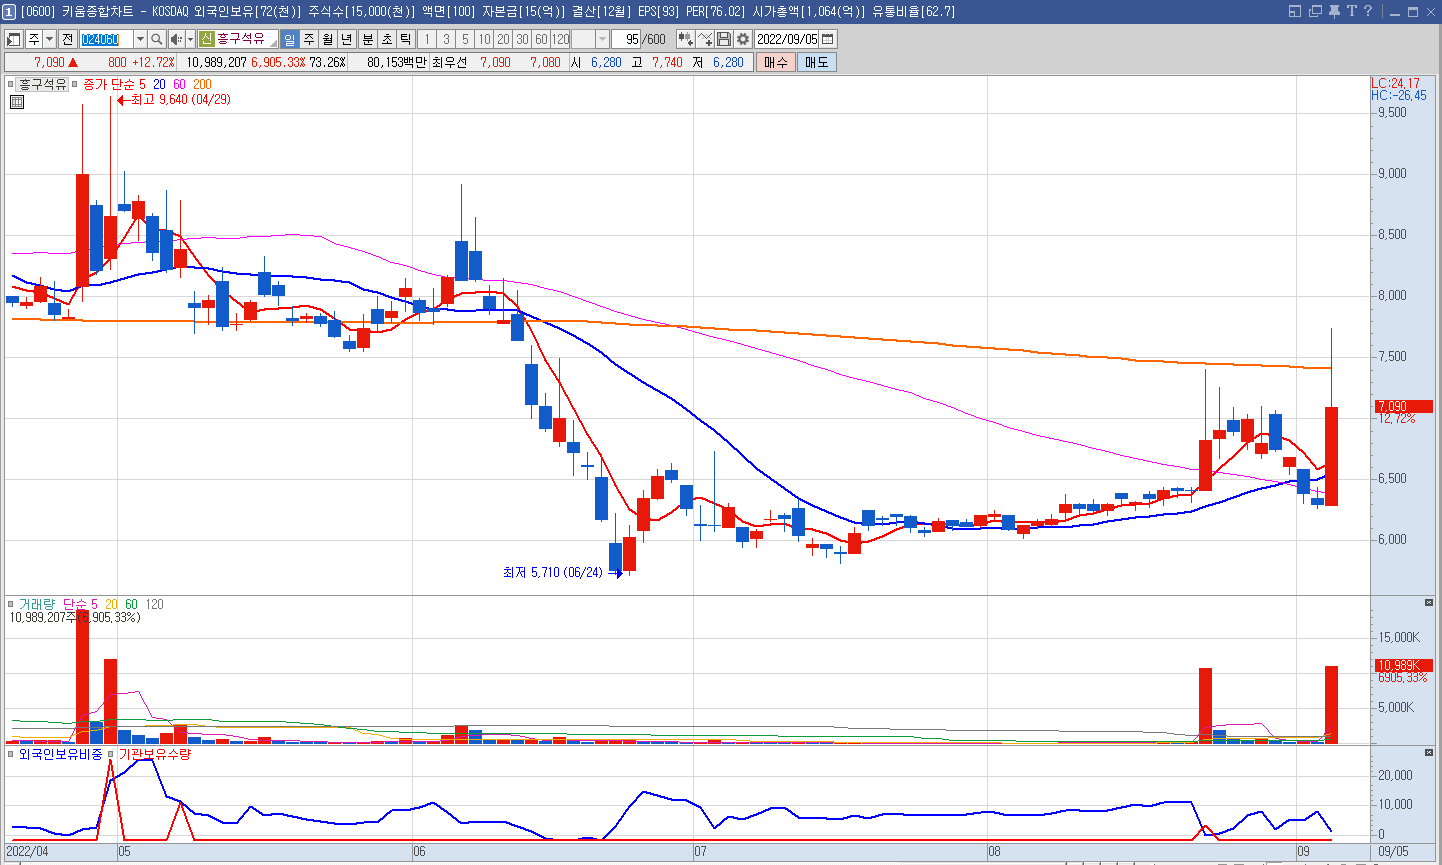Click the 최고 9,640 (04/29) high marker
Screen dimensions: 1442x865
(x=174, y=99)
